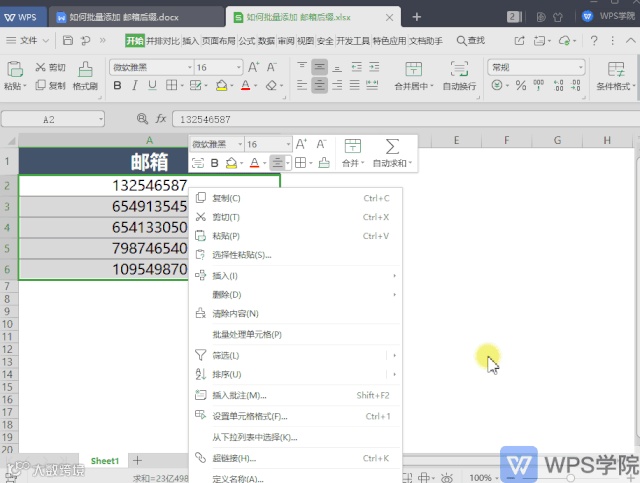The image size is (640, 483).
Task: Select the Format Painter brush
Action: tap(85, 69)
